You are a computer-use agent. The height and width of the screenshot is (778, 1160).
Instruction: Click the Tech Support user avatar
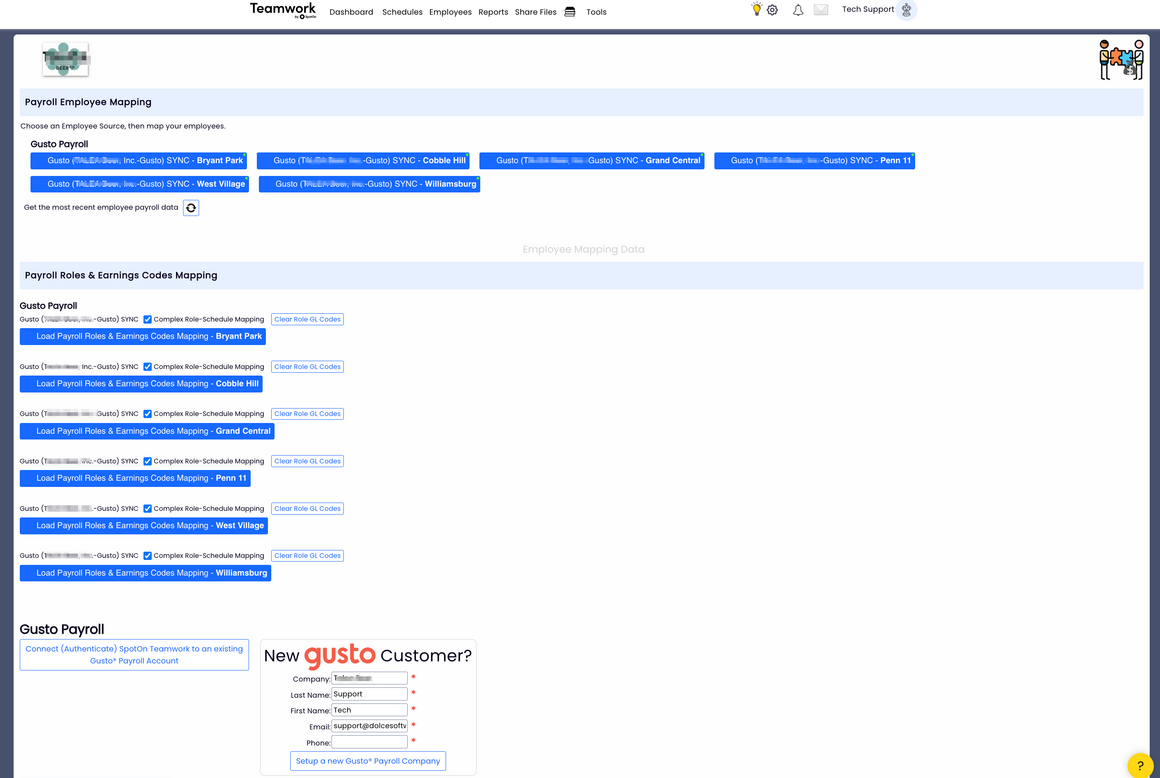point(906,10)
